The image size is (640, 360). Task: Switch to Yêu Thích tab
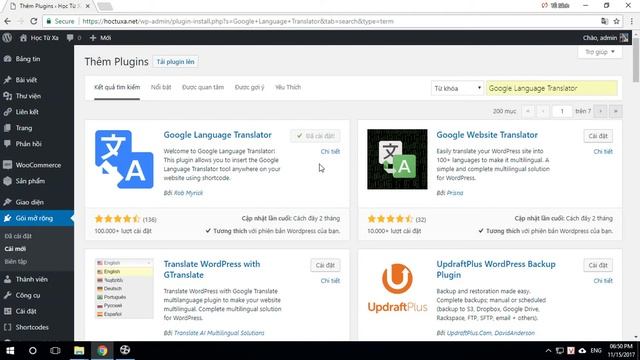pos(288,87)
